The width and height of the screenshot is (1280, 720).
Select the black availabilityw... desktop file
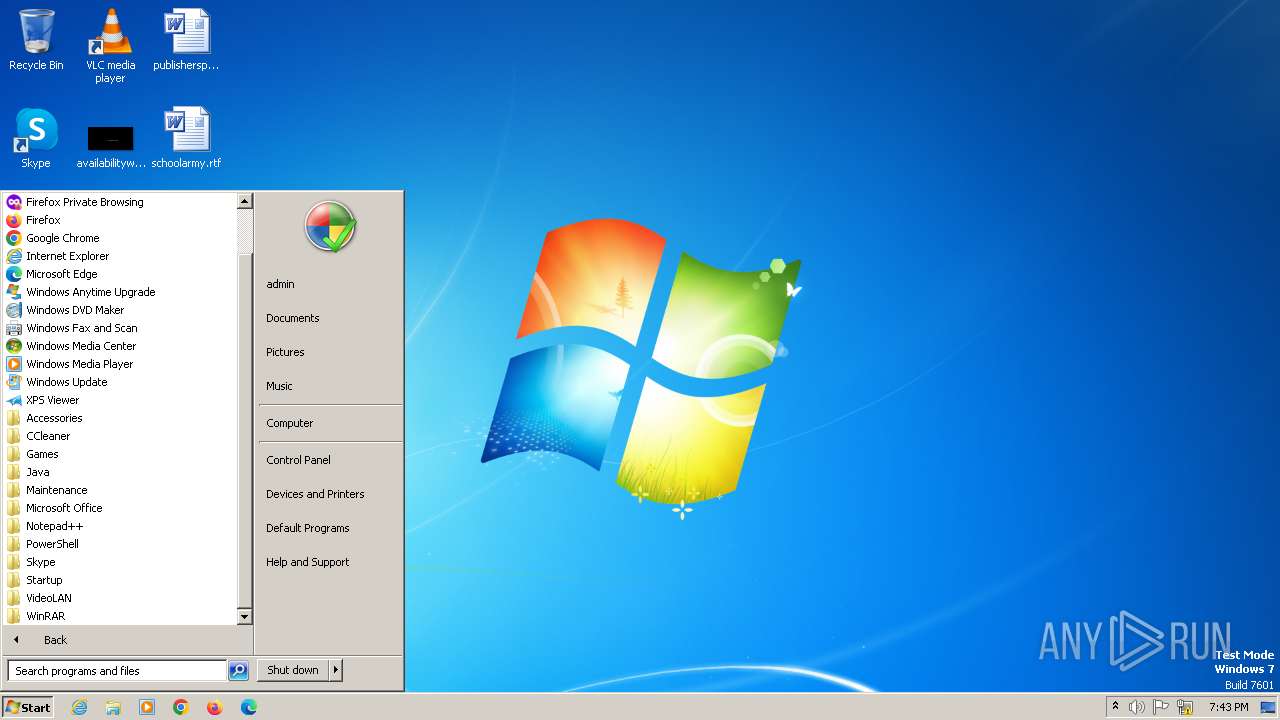110,146
